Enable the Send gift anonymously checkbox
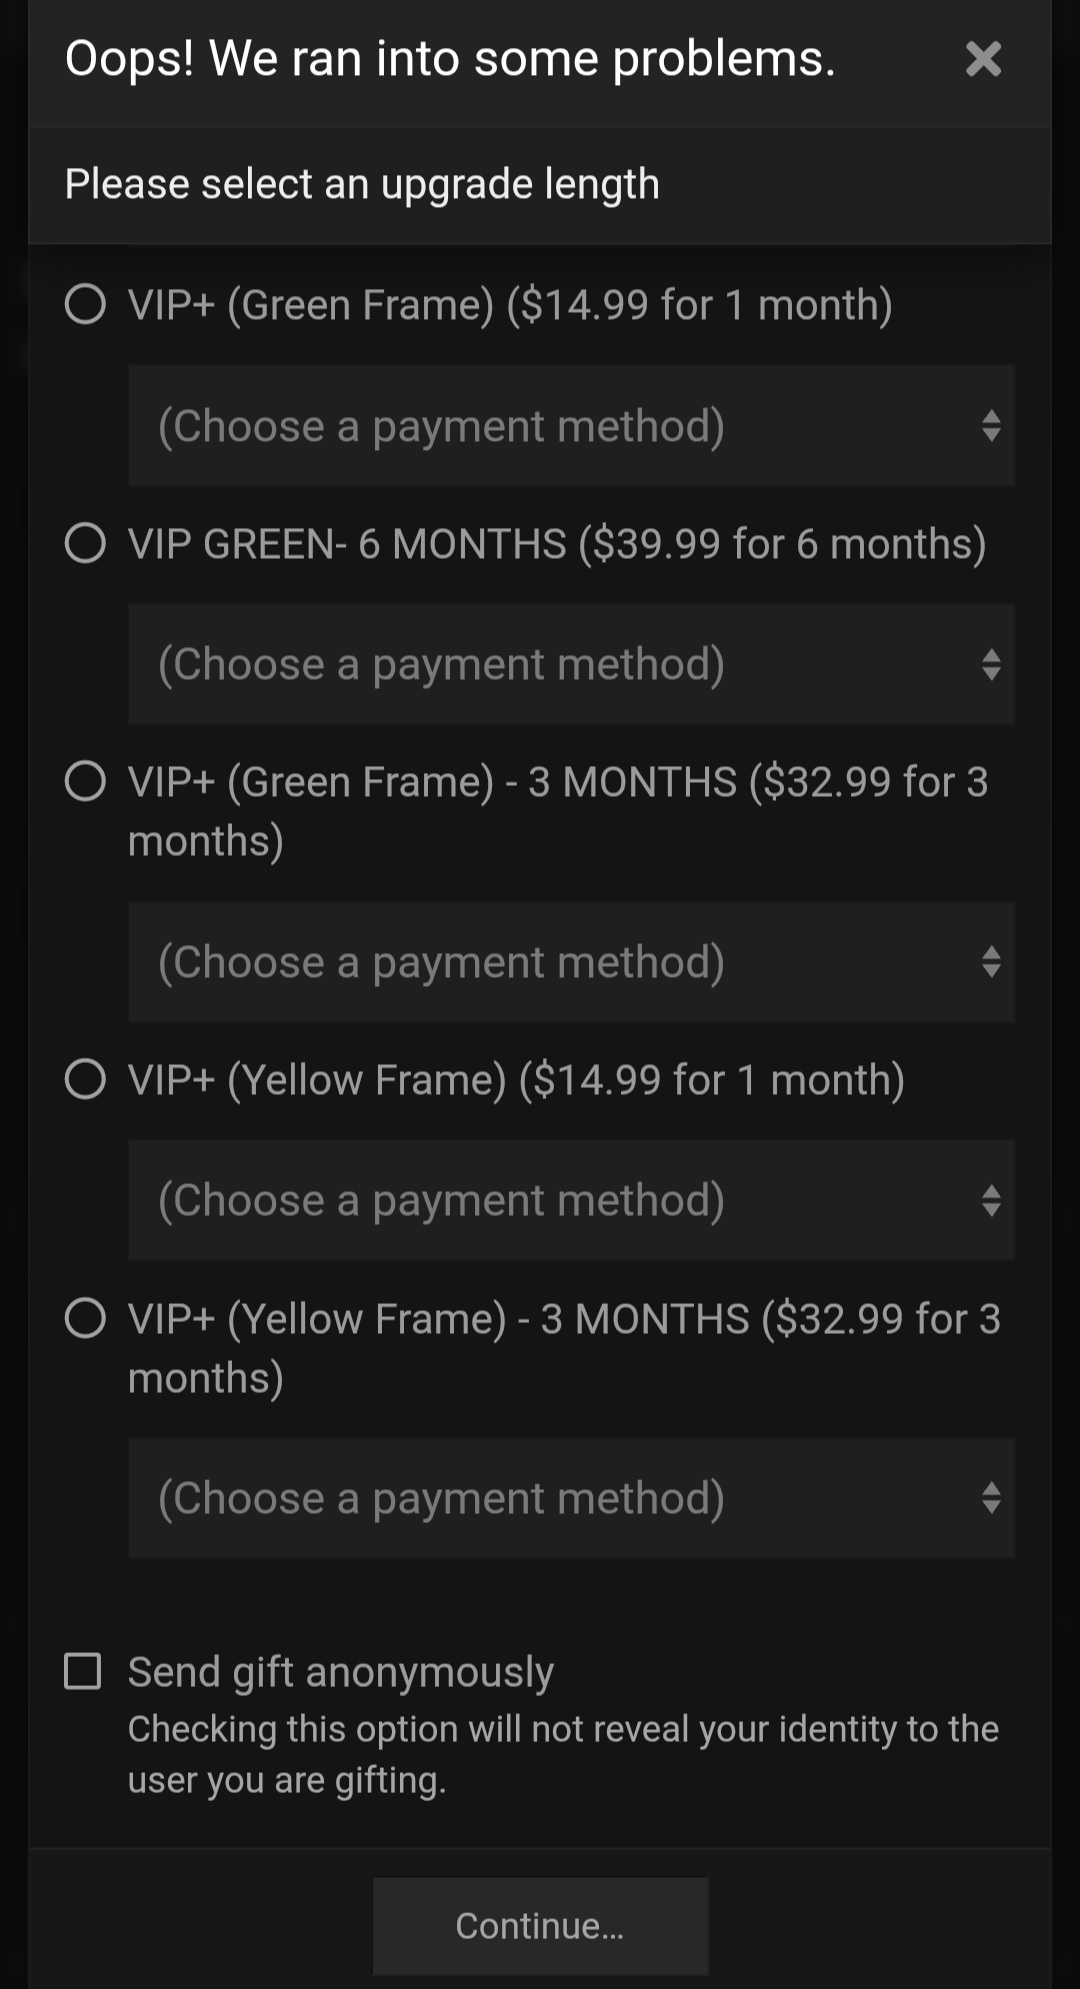The width and height of the screenshot is (1080, 1989). 83,1671
